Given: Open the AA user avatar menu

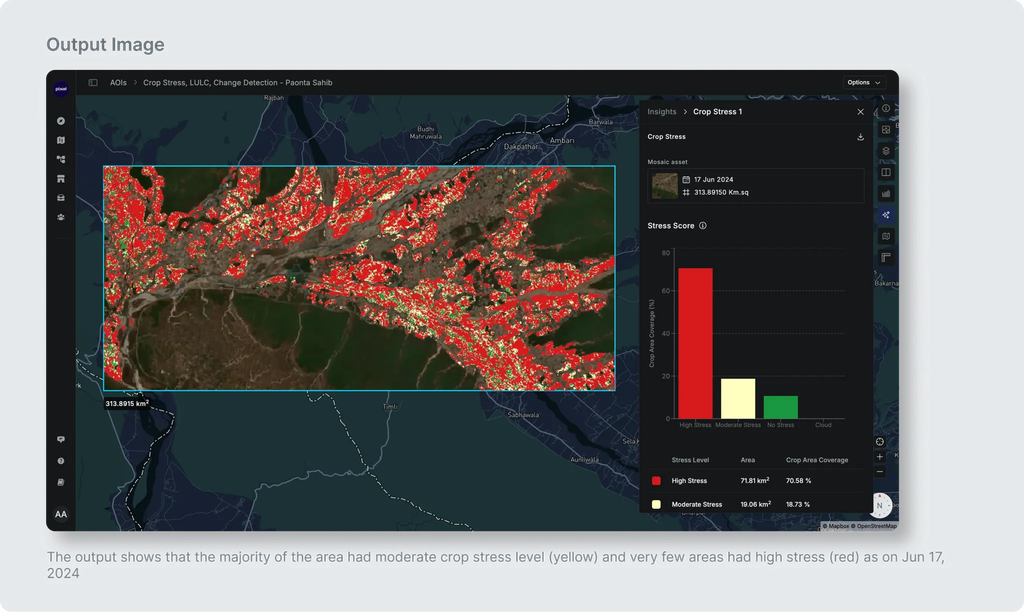Looking at the screenshot, I should click(x=61, y=515).
